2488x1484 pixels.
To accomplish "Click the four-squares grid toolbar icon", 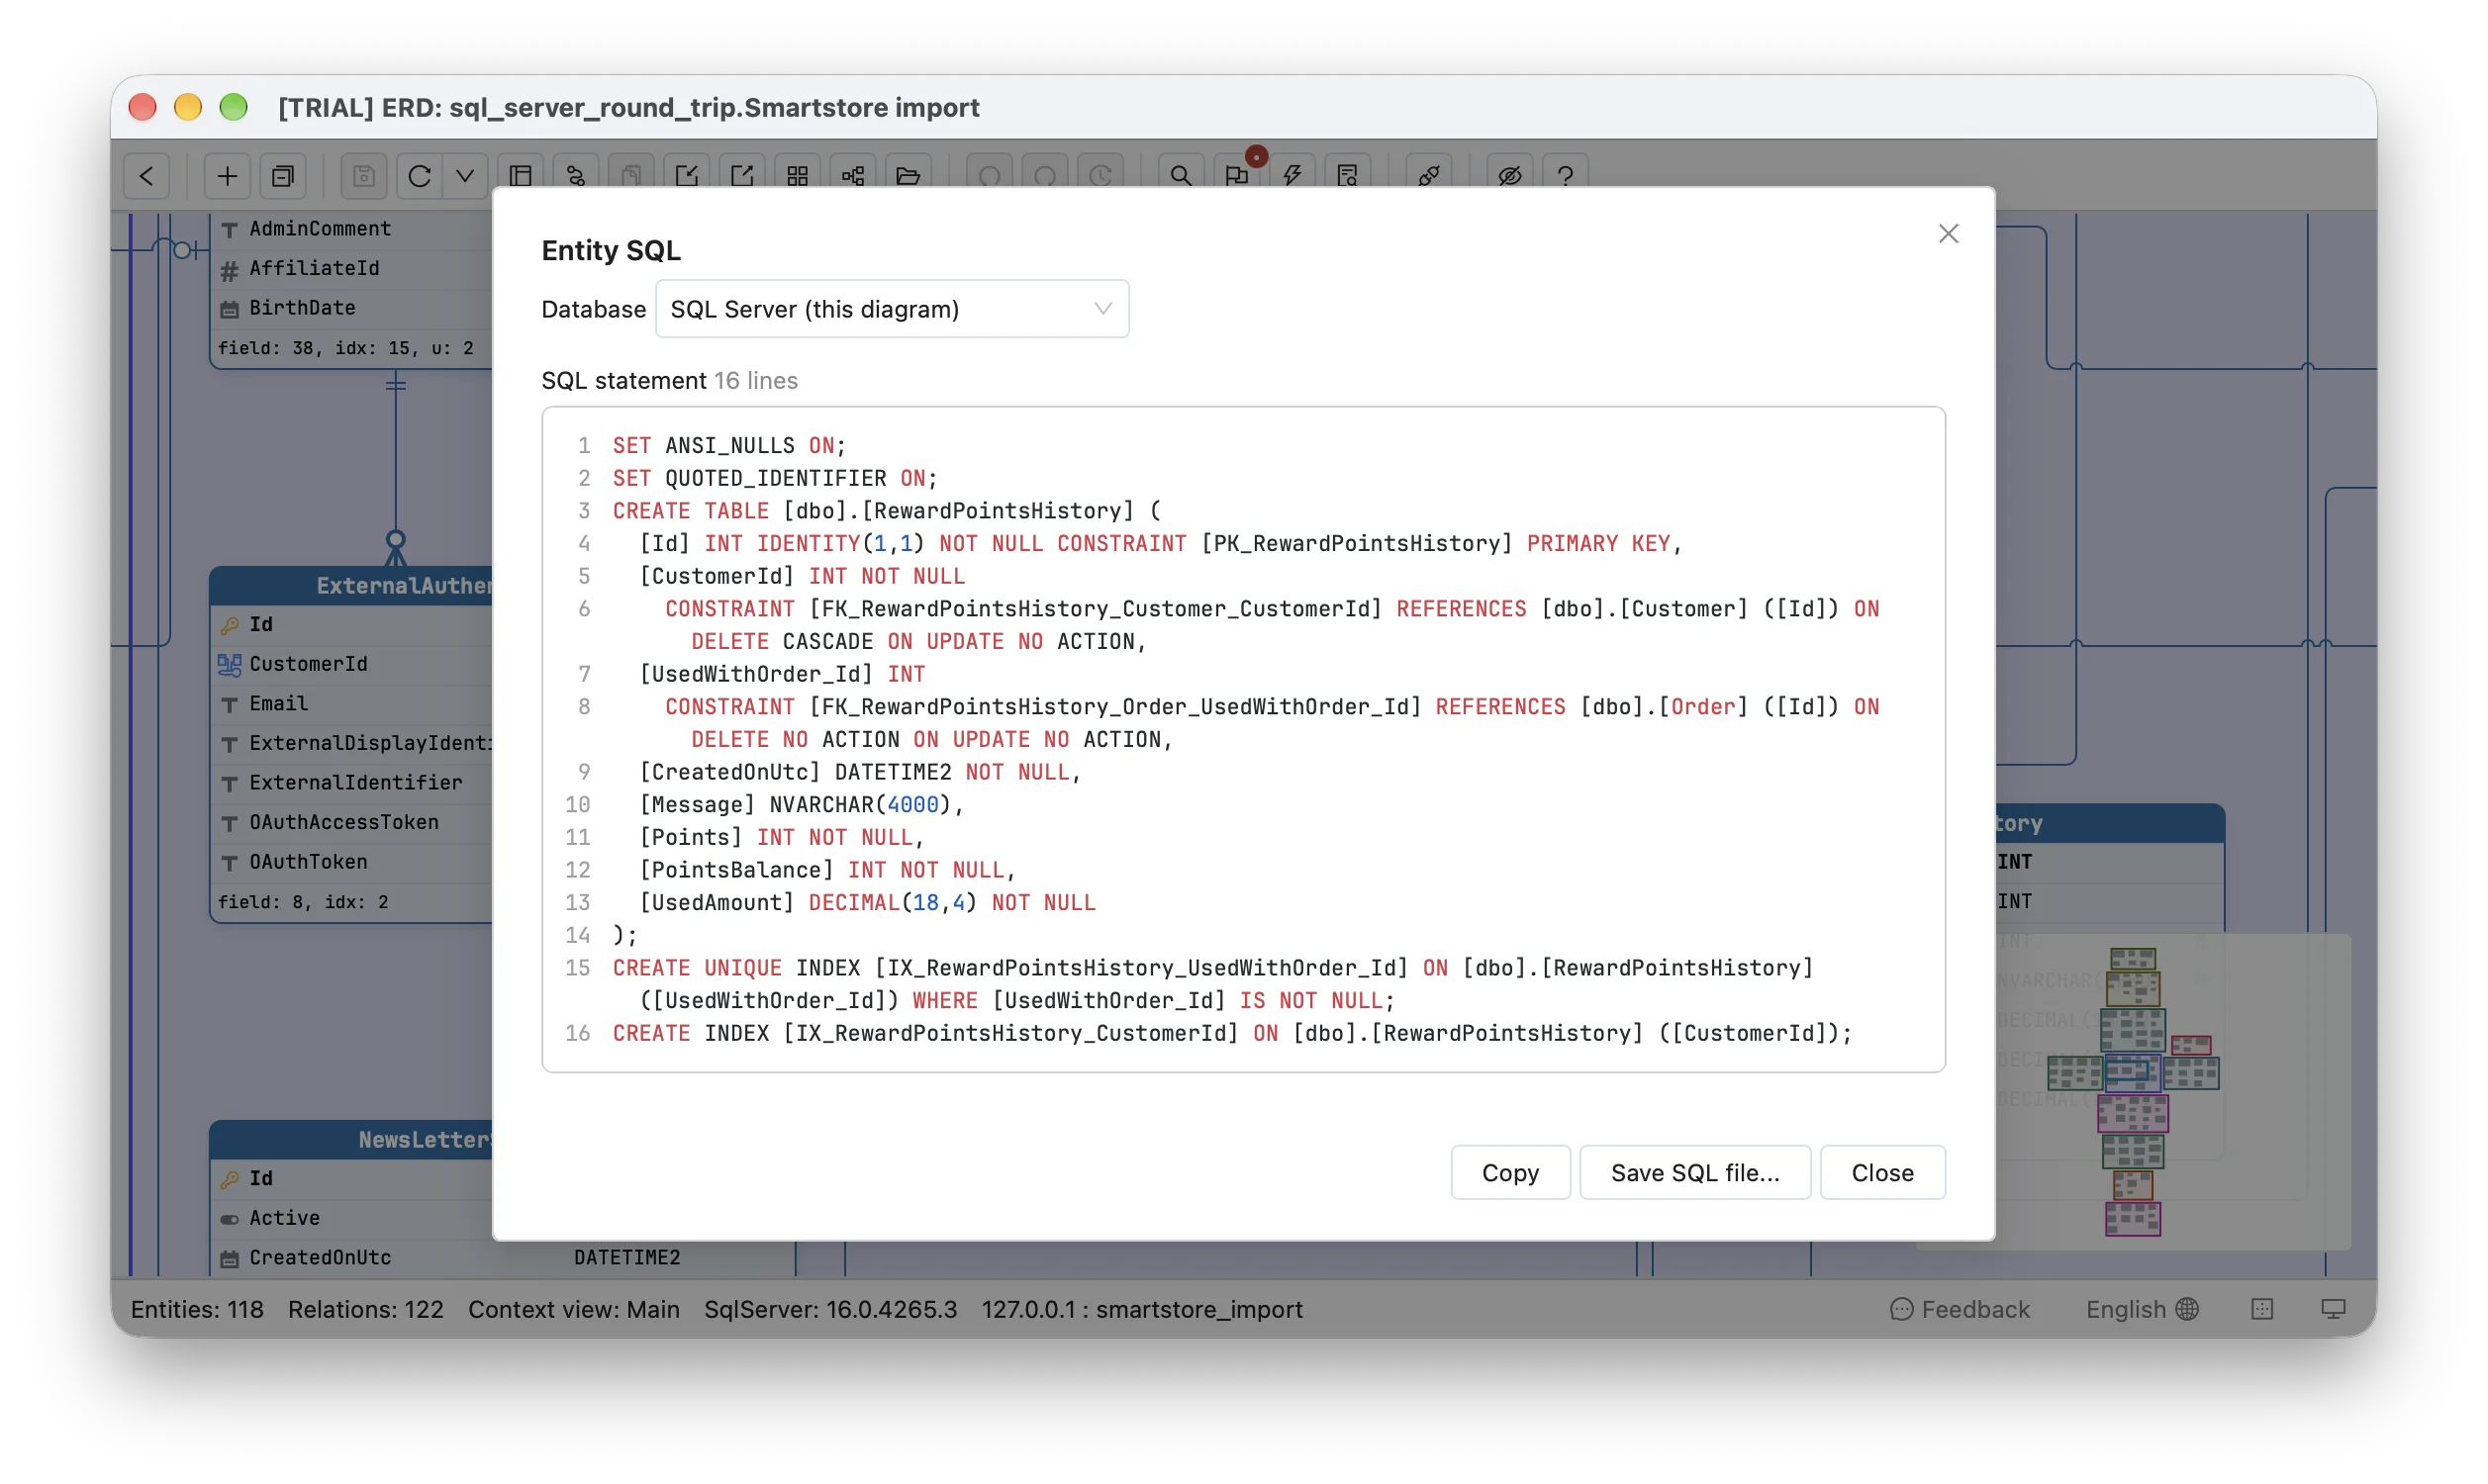I will (798, 176).
